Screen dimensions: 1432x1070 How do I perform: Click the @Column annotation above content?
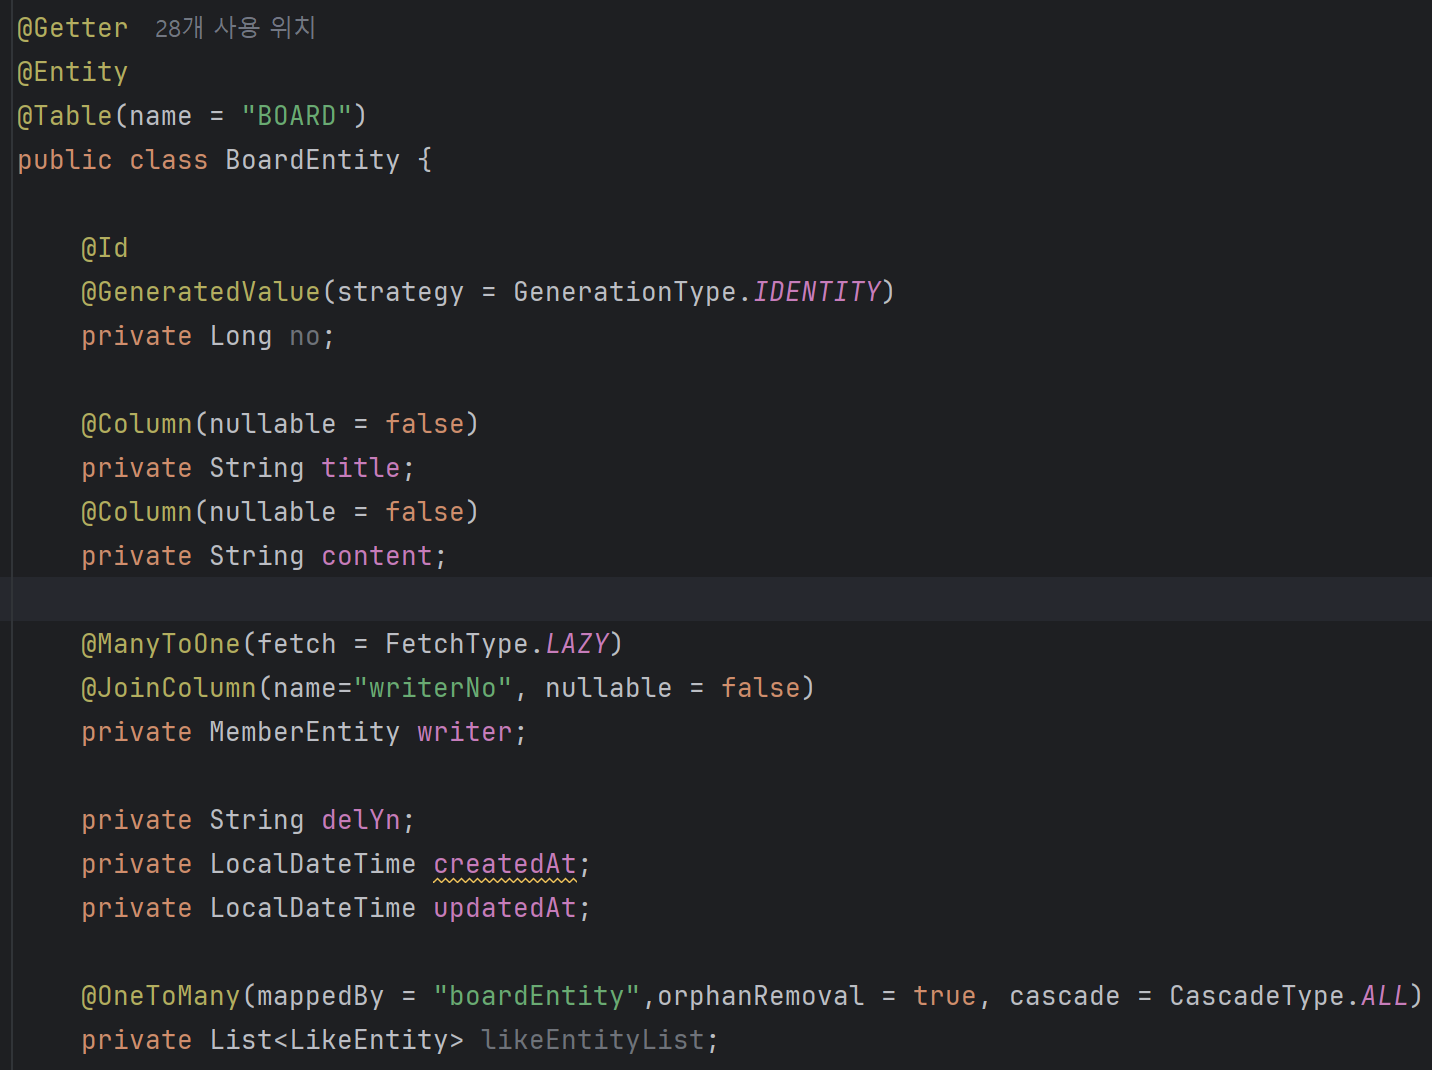[x=137, y=512]
